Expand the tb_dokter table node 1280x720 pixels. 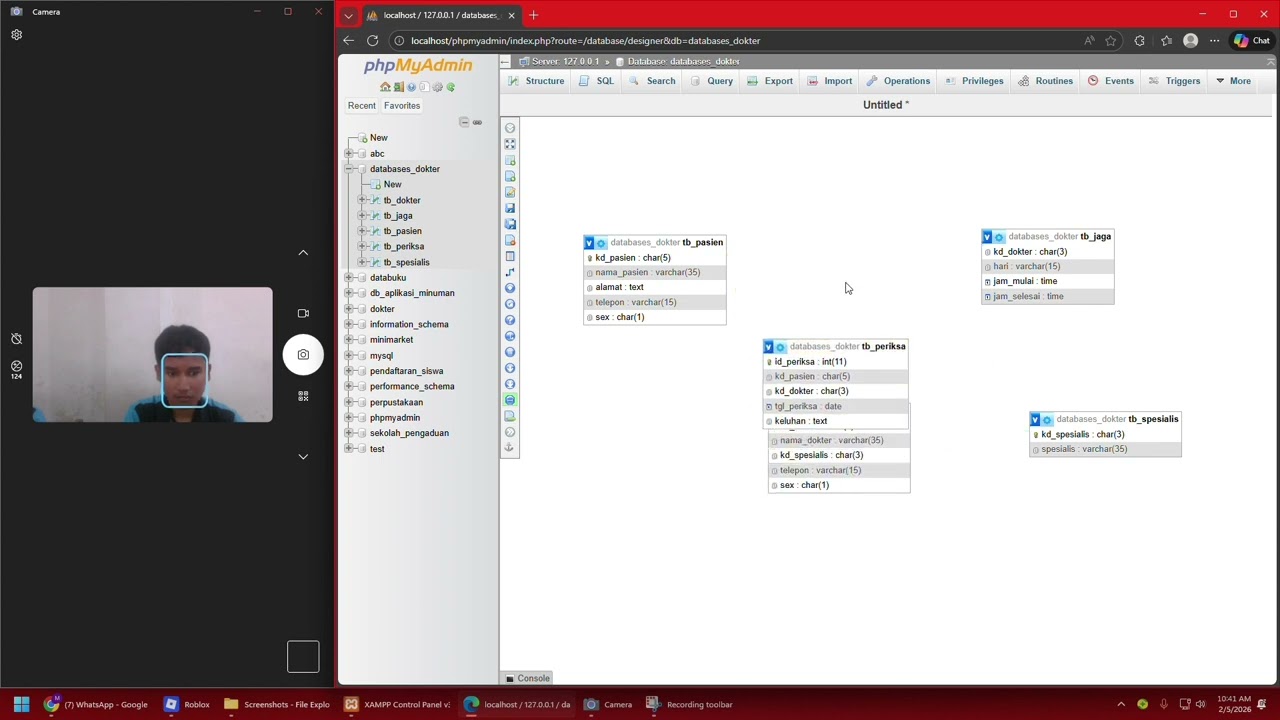coord(363,200)
